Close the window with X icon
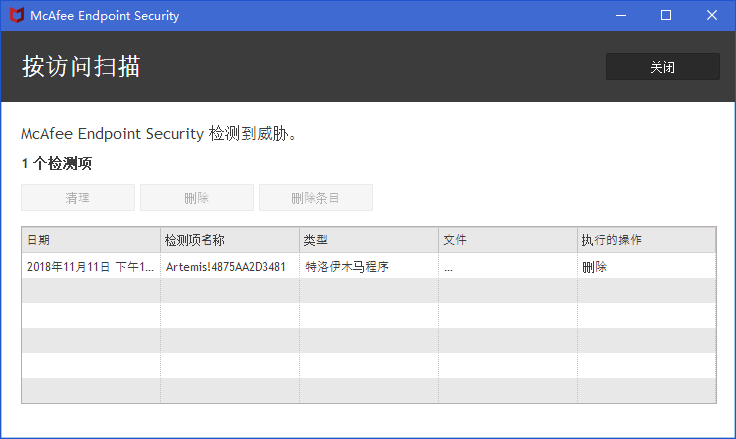This screenshot has width=736, height=439. coord(712,15)
